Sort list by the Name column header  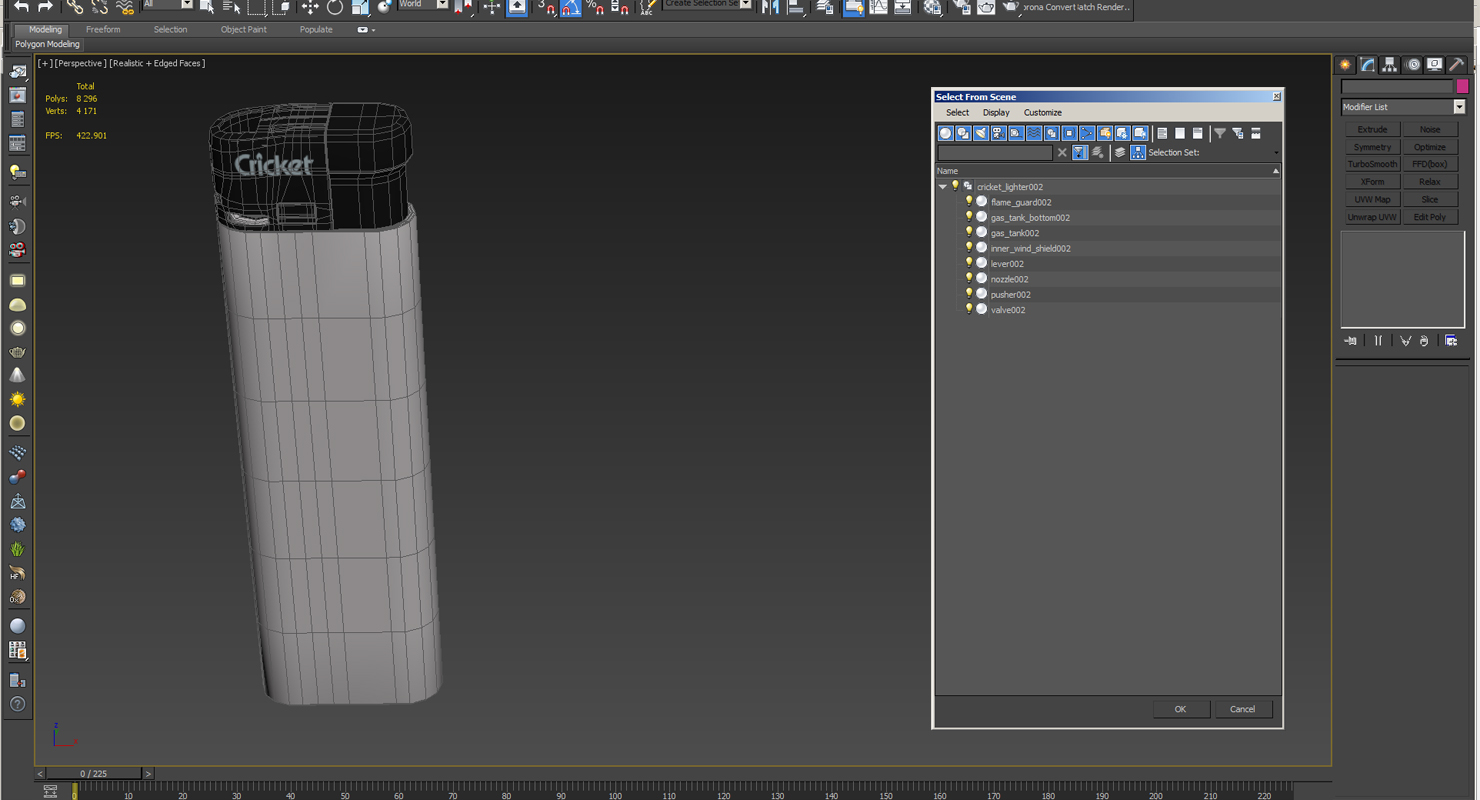coord(1107,171)
